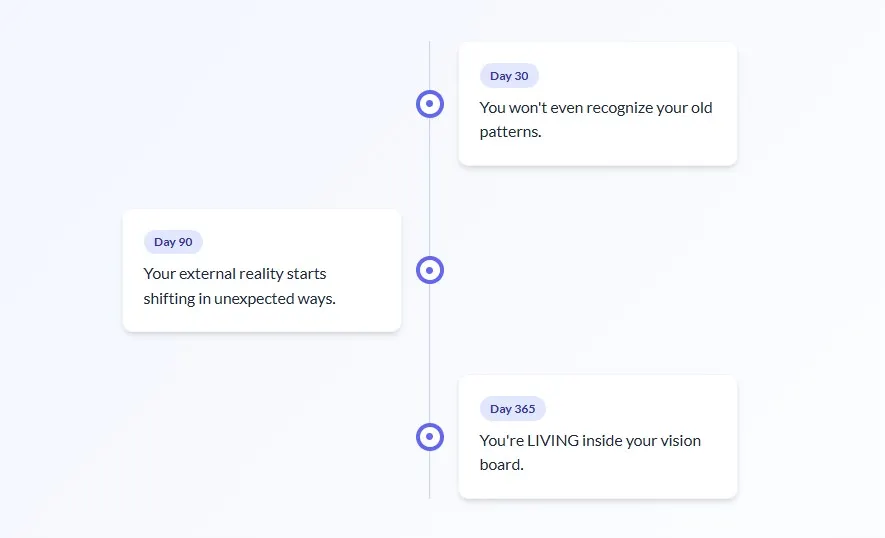Select the 'Day 90' badge label
885x538 pixels.
coord(173,242)
